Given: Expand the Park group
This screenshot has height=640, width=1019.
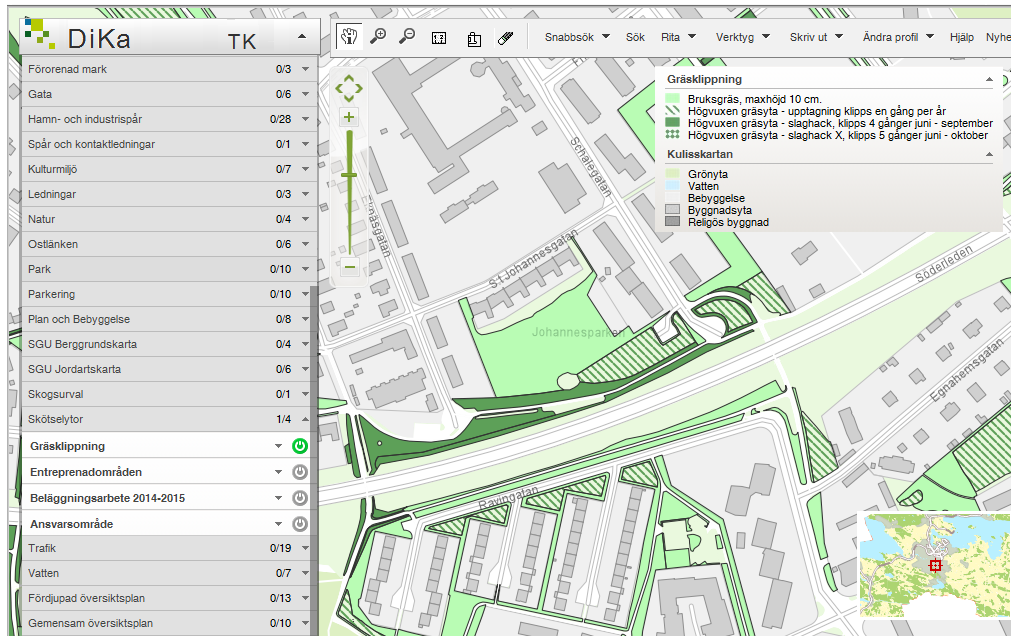Looking at the screenshot, I should tap(305, 269).
